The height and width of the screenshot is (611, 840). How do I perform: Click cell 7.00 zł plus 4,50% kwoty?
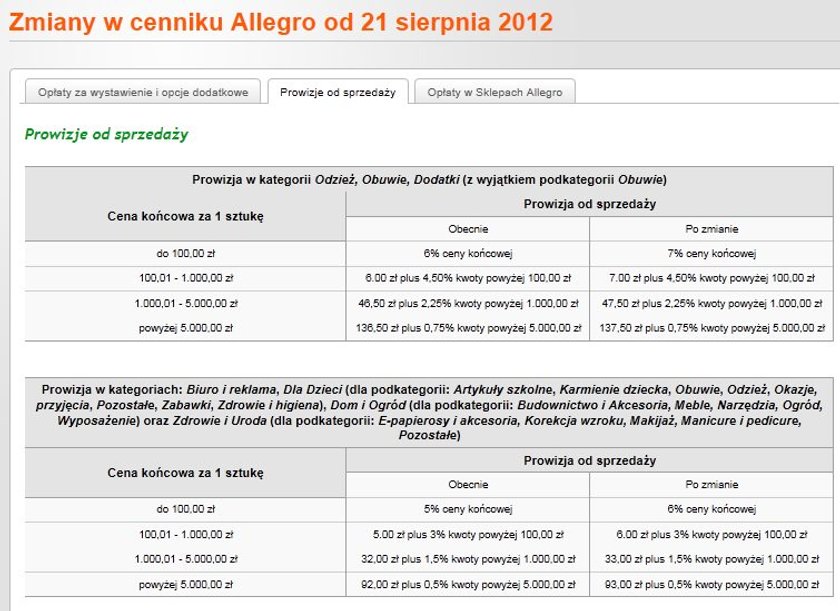tap(711, 278)
